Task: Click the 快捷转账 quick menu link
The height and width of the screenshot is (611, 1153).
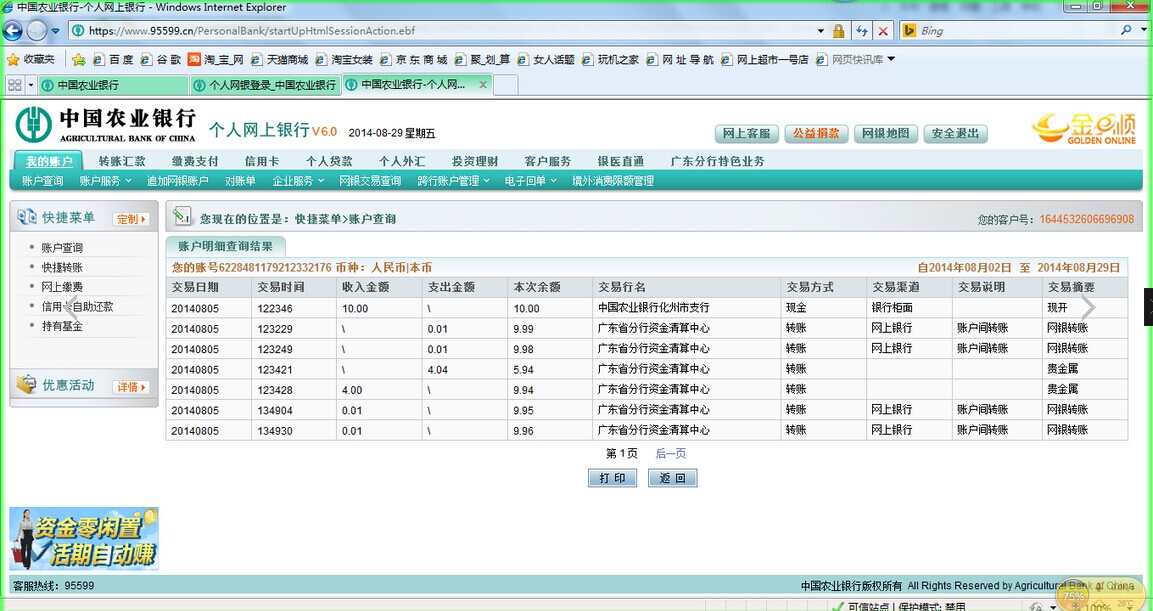Action: [62, 268]
